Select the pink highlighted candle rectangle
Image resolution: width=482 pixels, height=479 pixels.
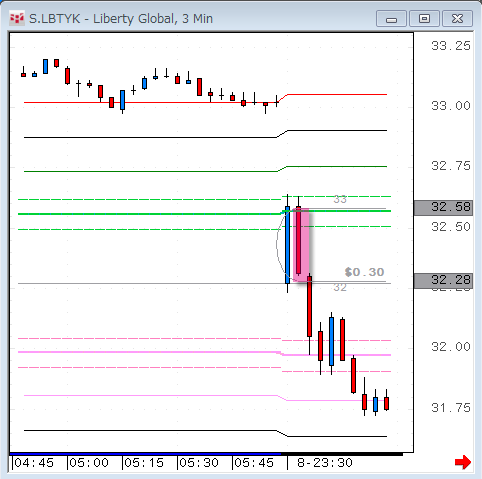click(x=301, y=245)
